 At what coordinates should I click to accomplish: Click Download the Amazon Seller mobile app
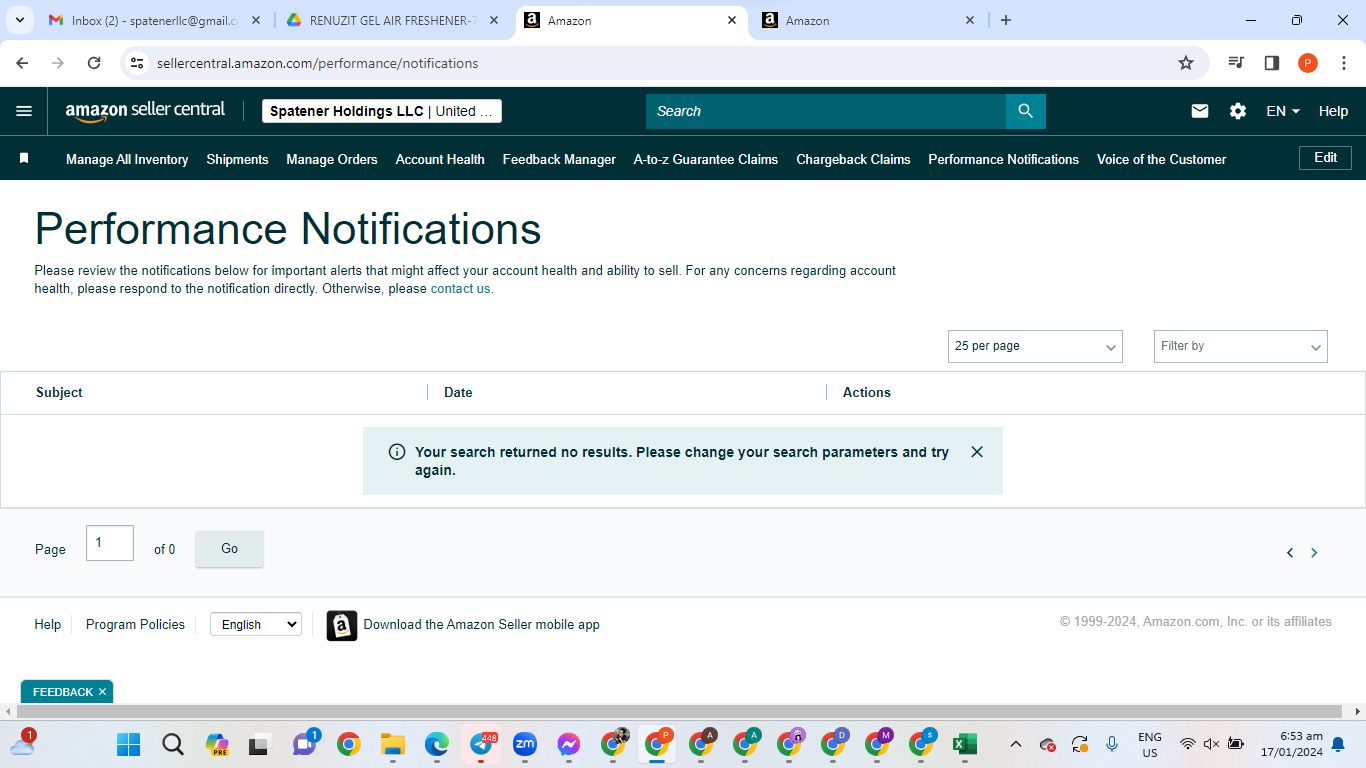481,625
